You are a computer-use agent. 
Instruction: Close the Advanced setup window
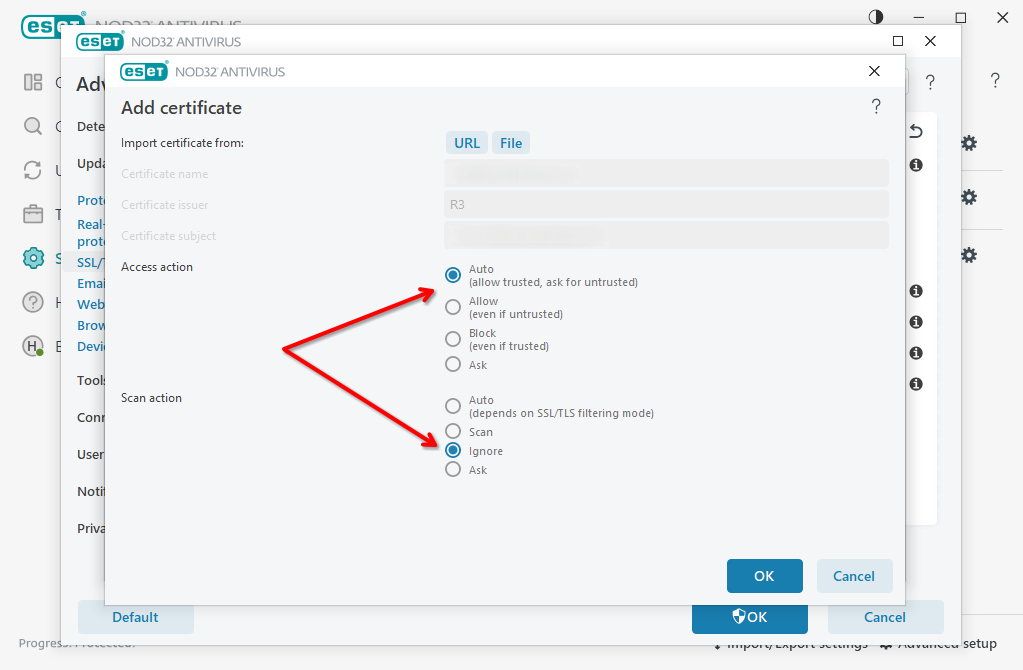coord(930,41)
